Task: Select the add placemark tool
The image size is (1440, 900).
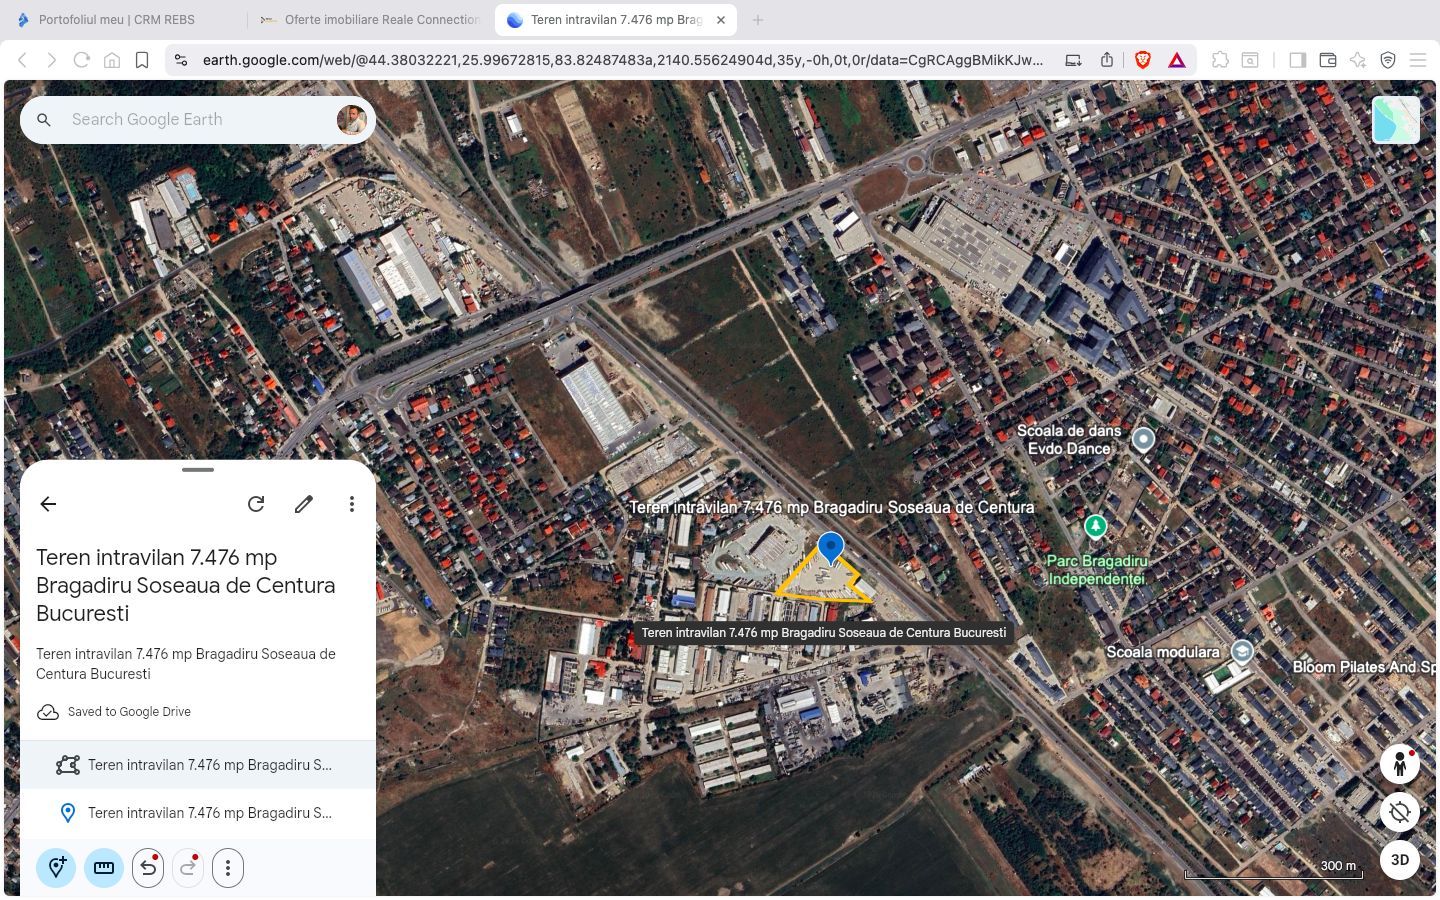Action: pos(56,867)
